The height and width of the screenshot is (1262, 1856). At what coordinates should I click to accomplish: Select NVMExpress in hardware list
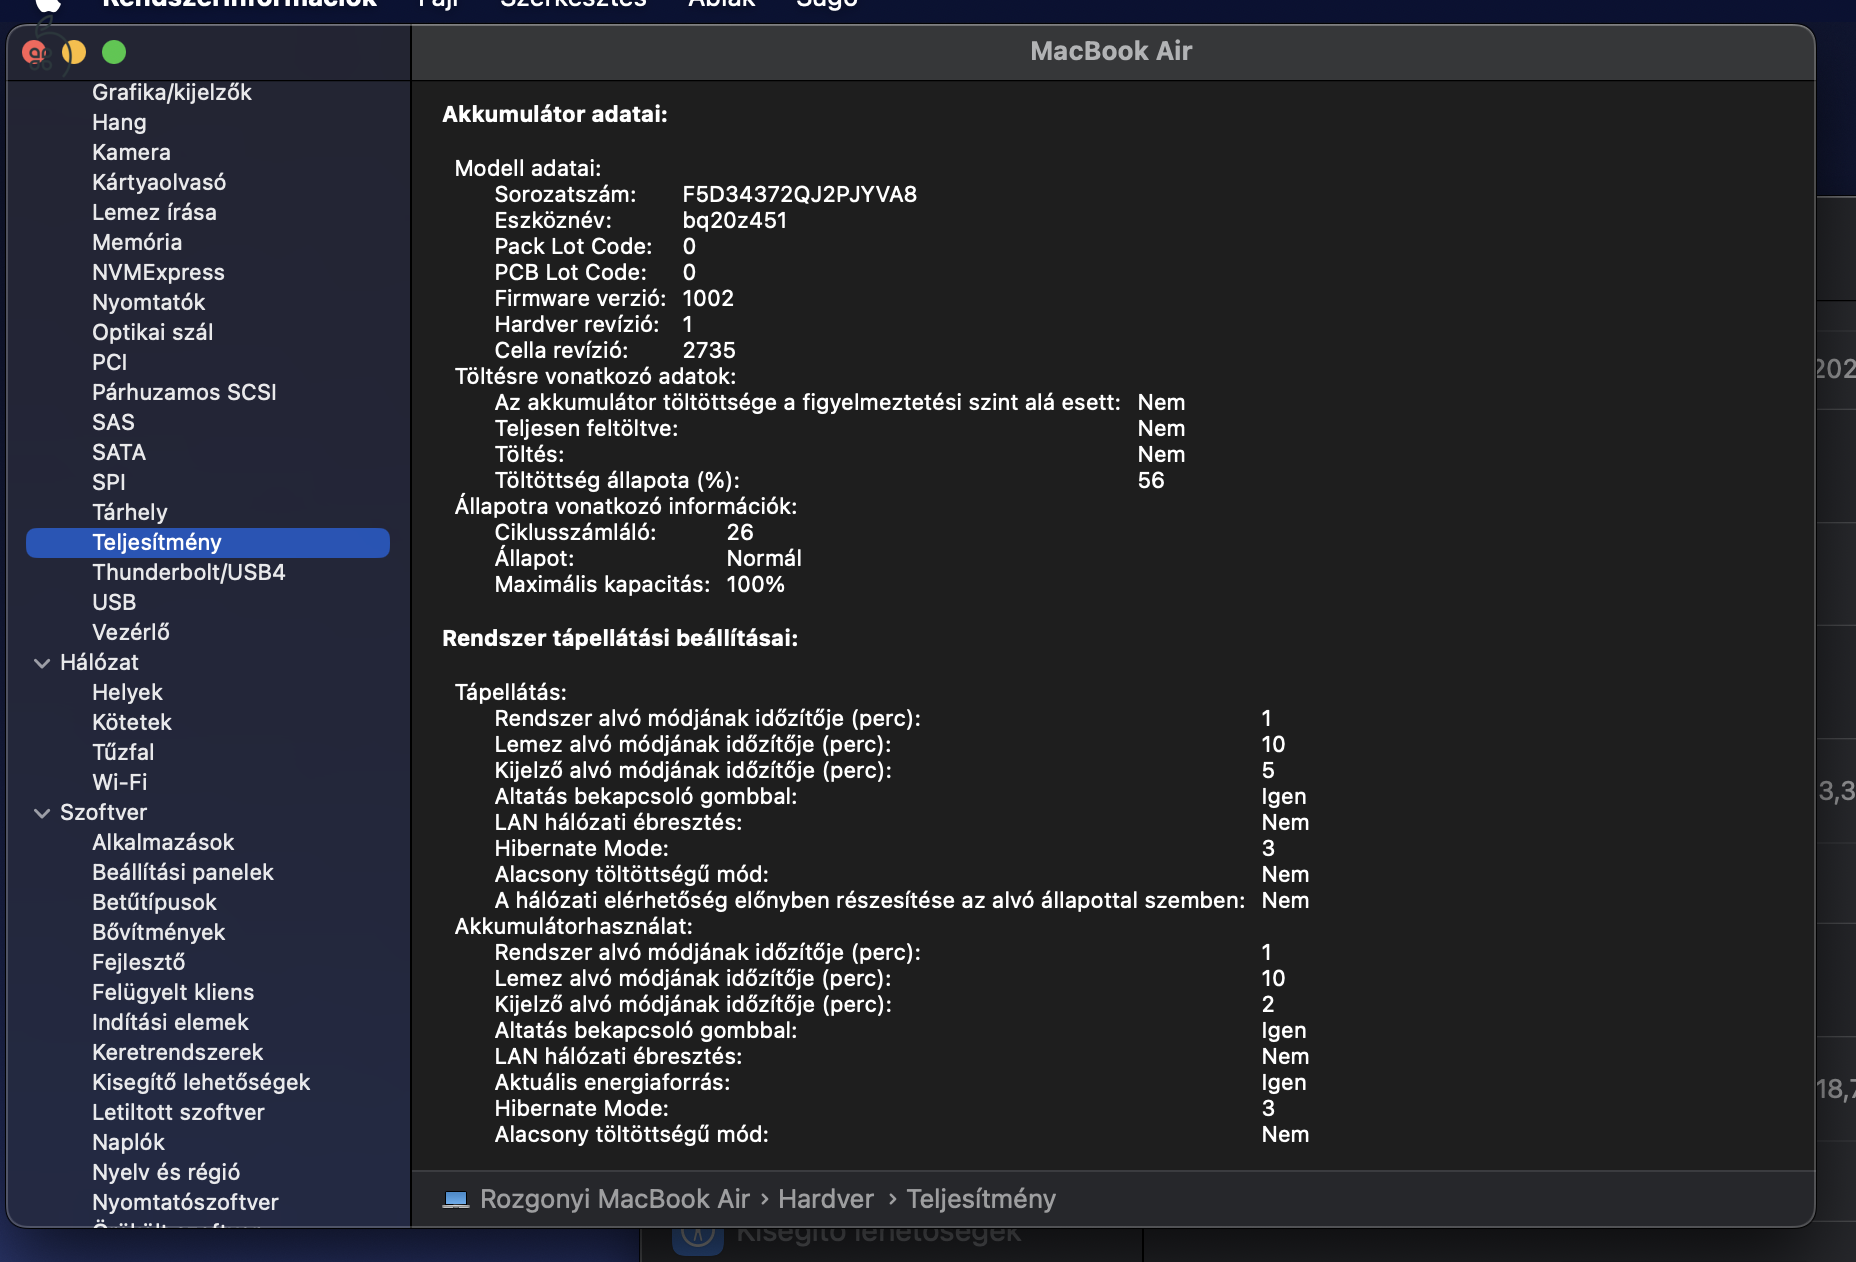tap(158, 272)
